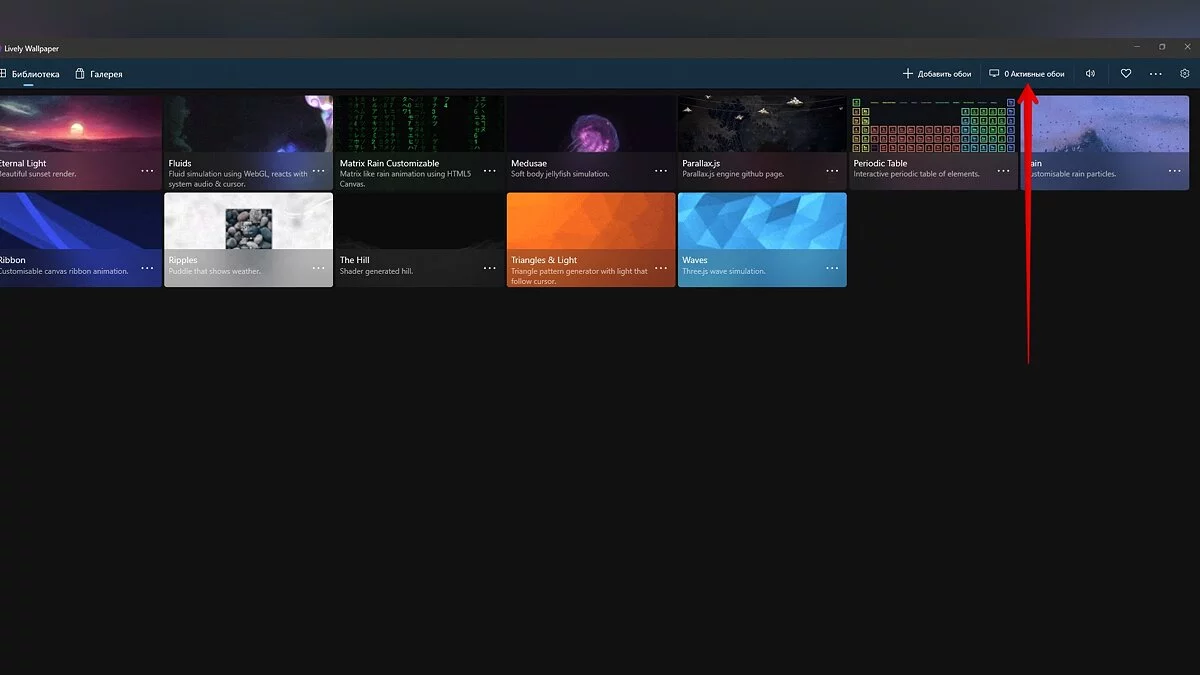Open Matrix Rain Customizable more options
Image resolution: width=1200 pixels, height=675 pixels.
tap(490, 171)
